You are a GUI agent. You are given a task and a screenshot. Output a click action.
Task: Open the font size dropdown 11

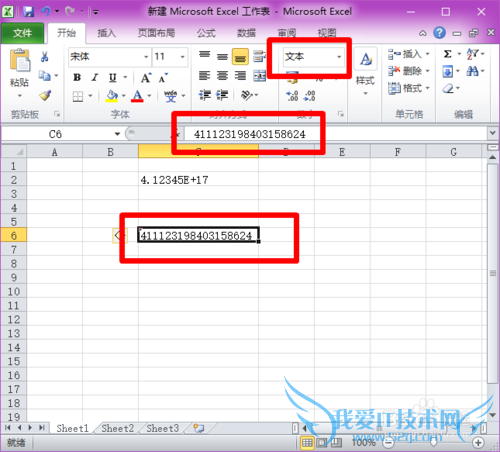(182, 57)
